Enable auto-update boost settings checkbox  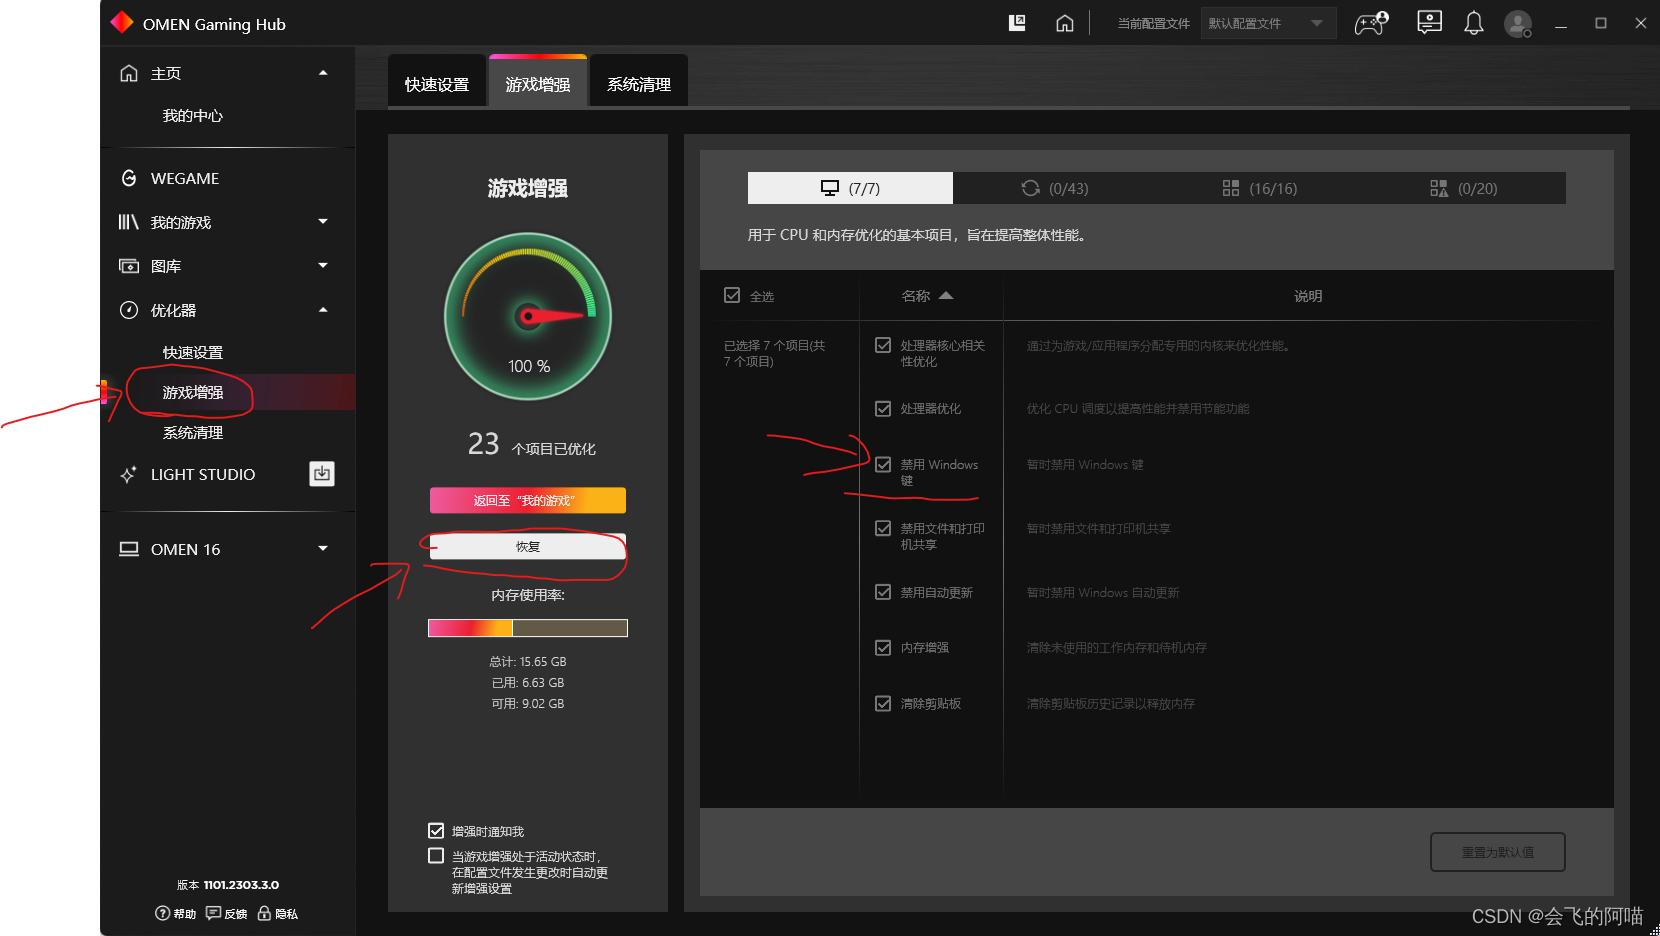coord(436,855)
